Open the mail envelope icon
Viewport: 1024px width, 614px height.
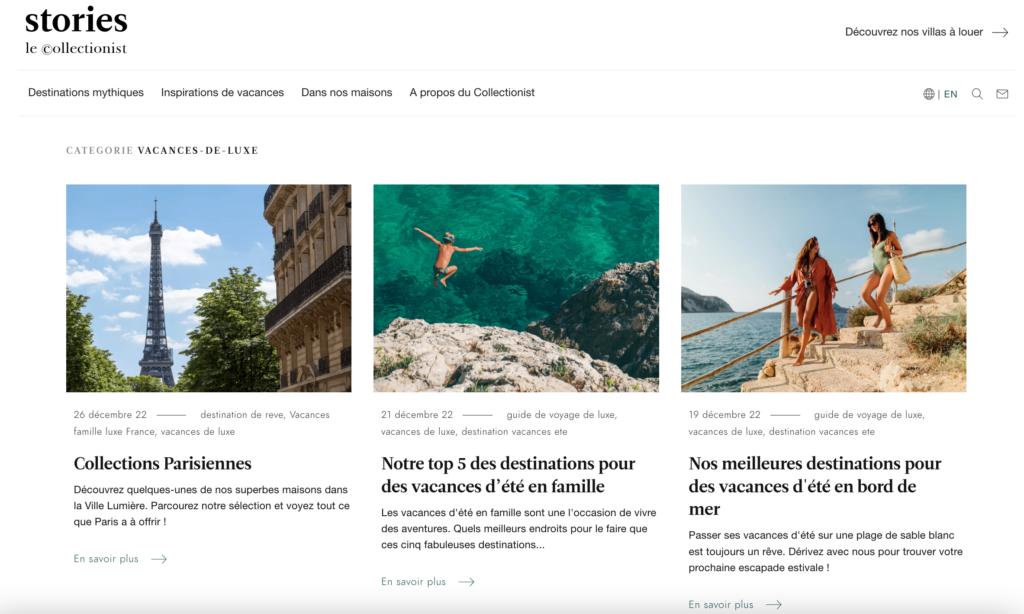click(x=1002, y=93)
